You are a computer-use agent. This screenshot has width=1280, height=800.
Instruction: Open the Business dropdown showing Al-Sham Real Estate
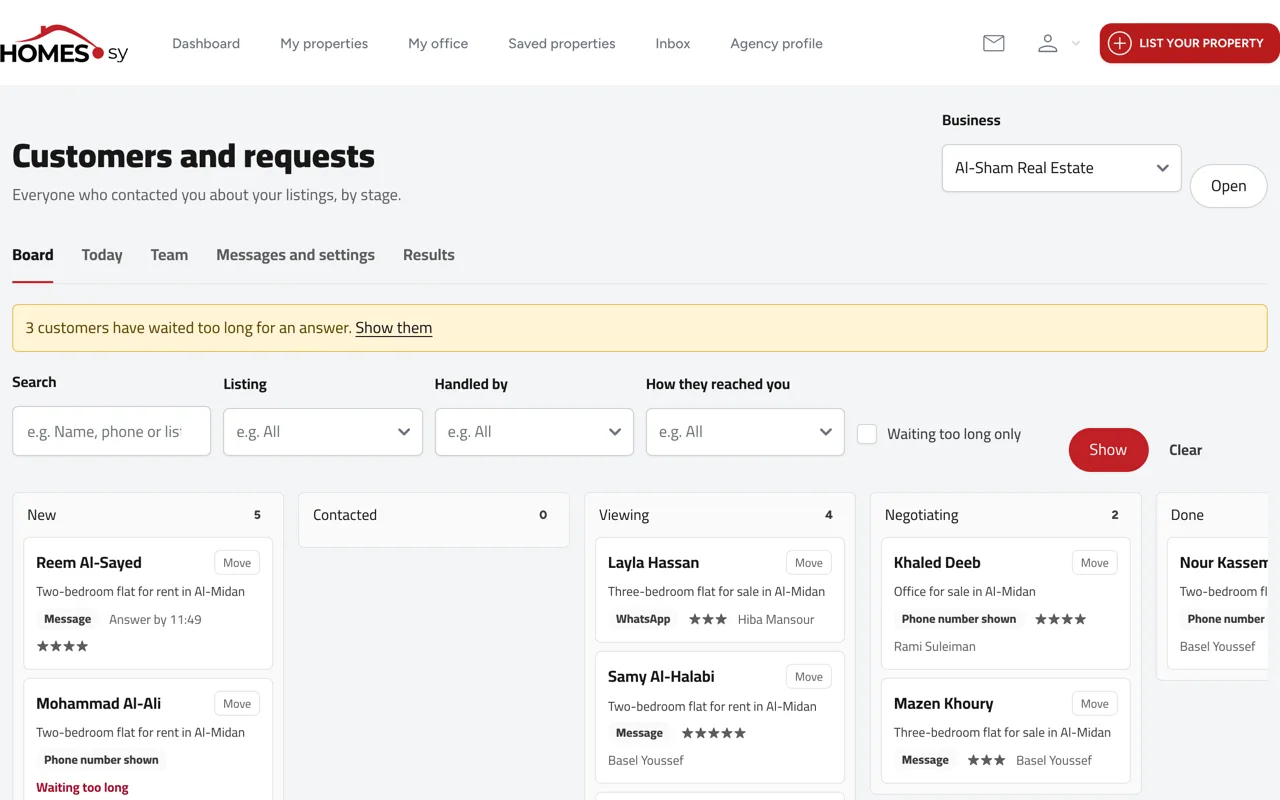1061,168
